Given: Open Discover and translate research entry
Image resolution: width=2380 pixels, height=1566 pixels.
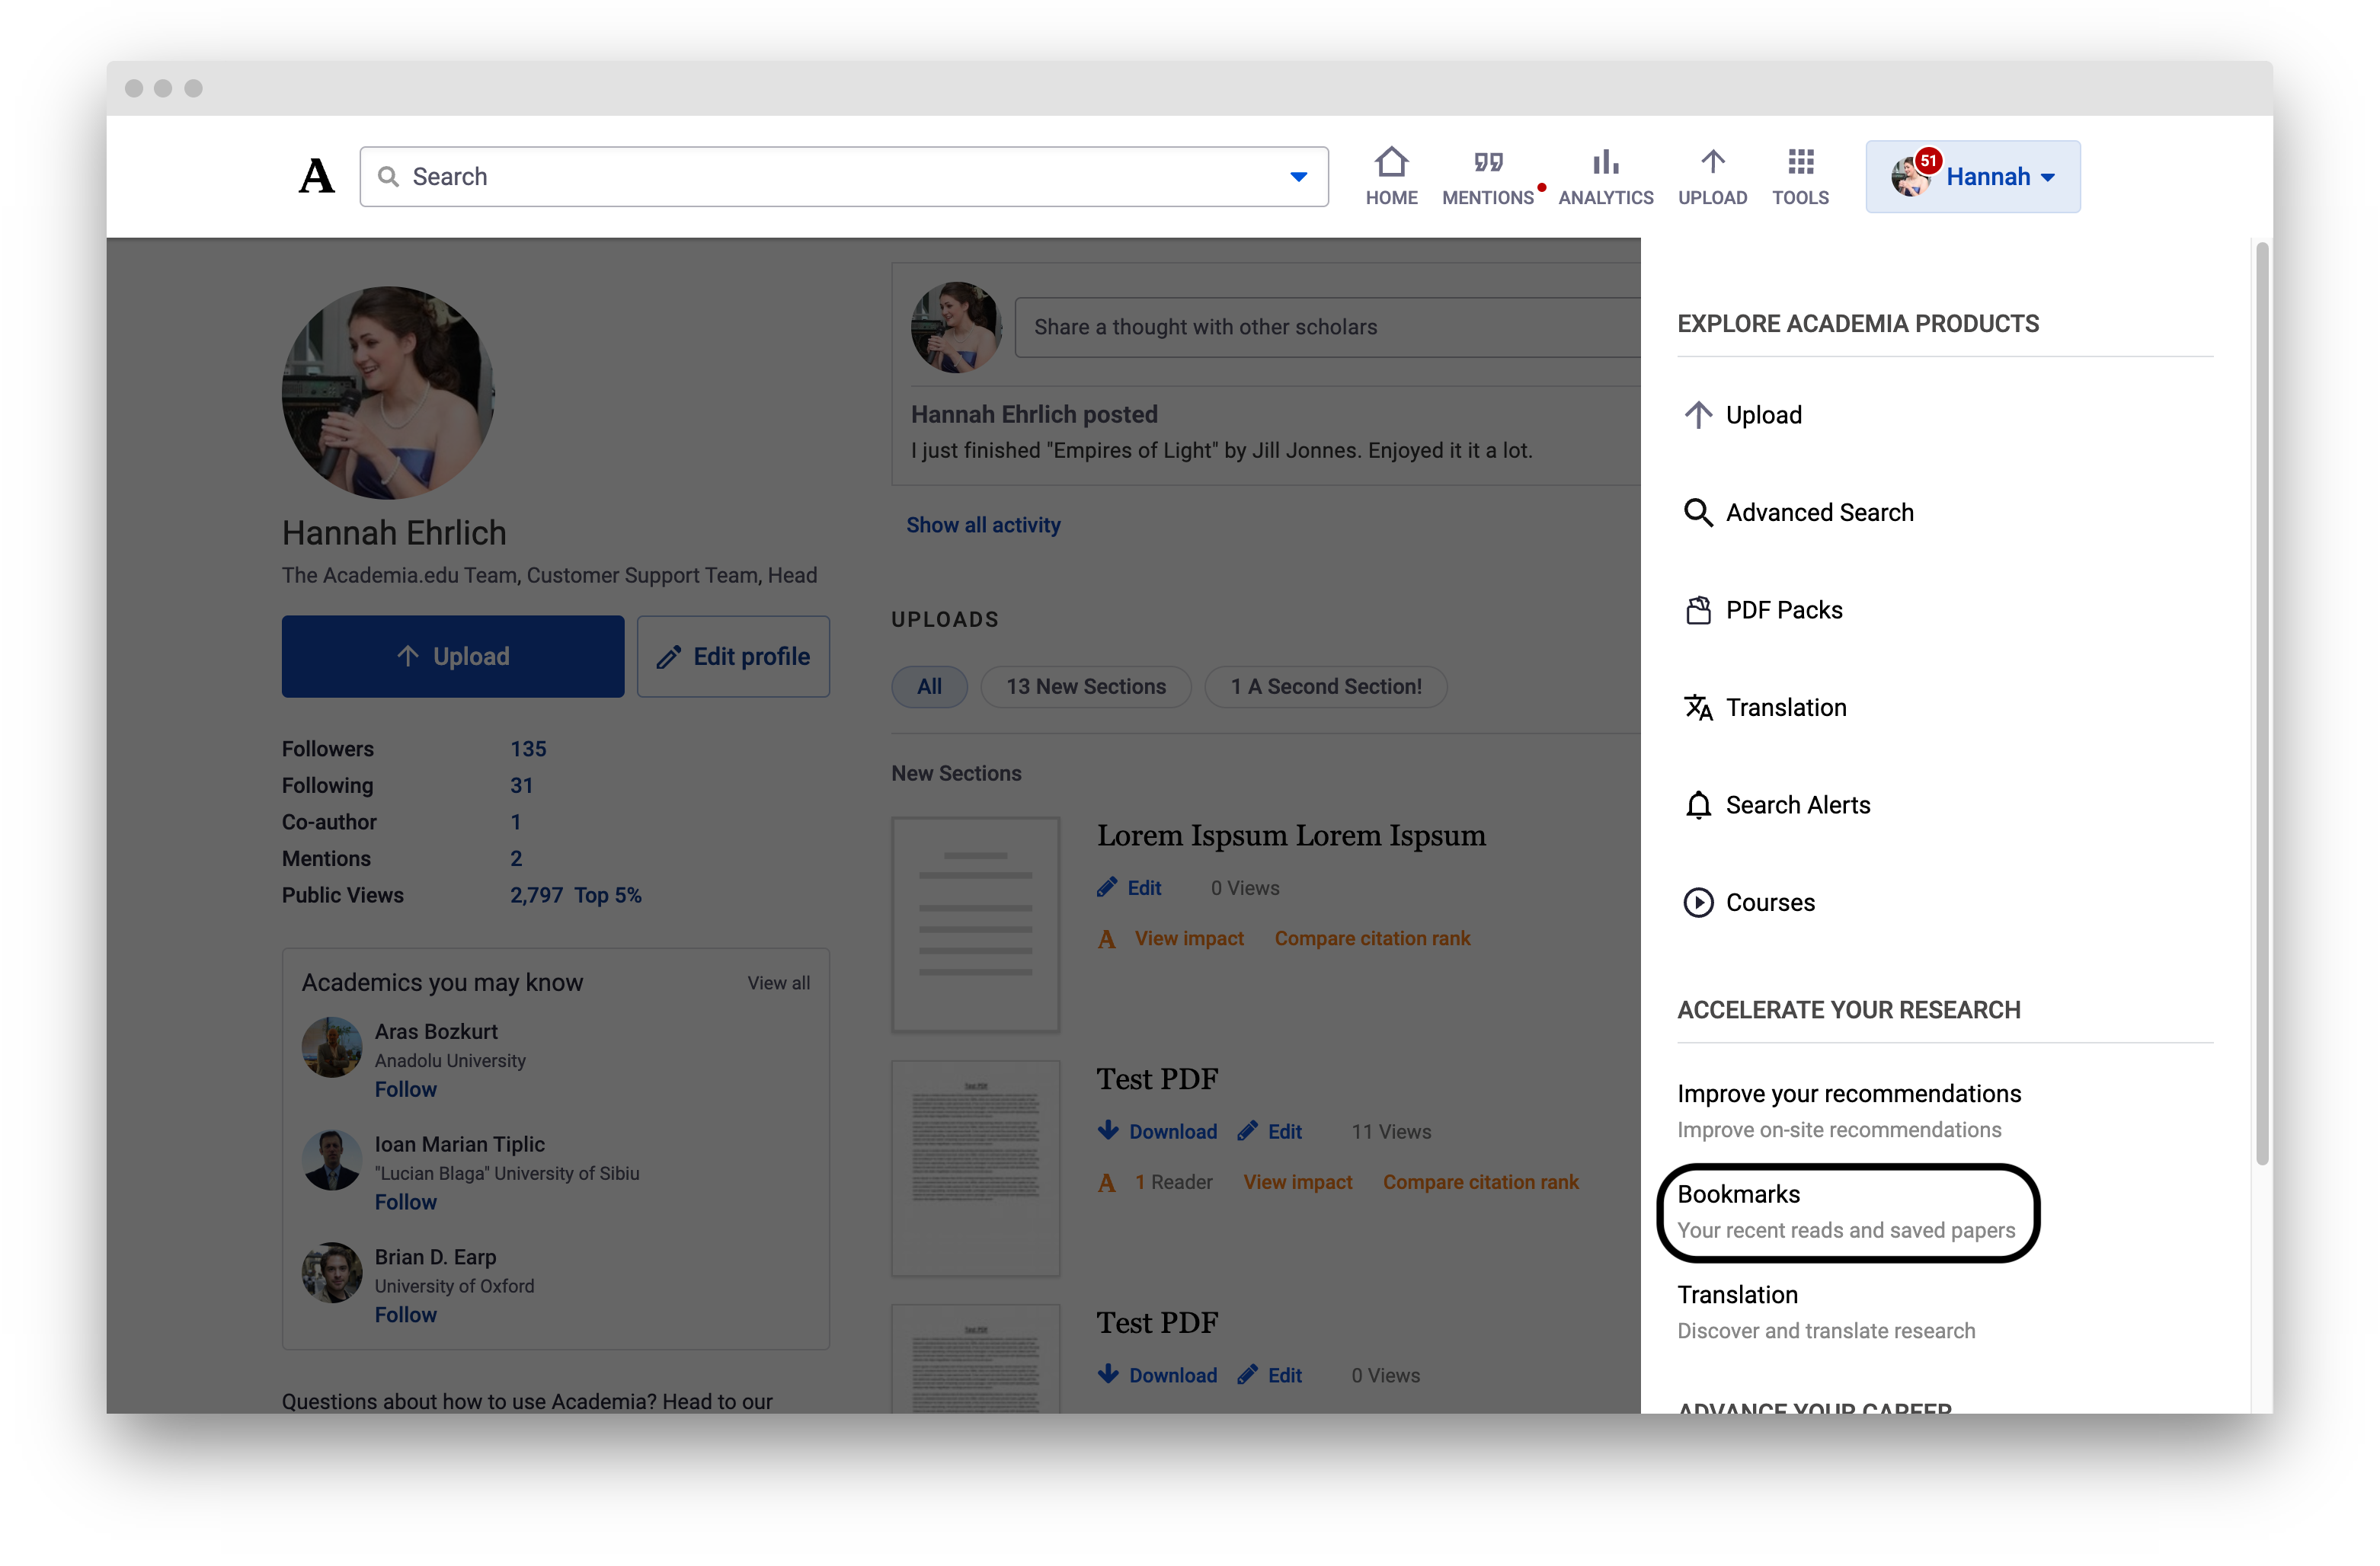Looking at the screenshot, I should [x=1826, y=1312].
